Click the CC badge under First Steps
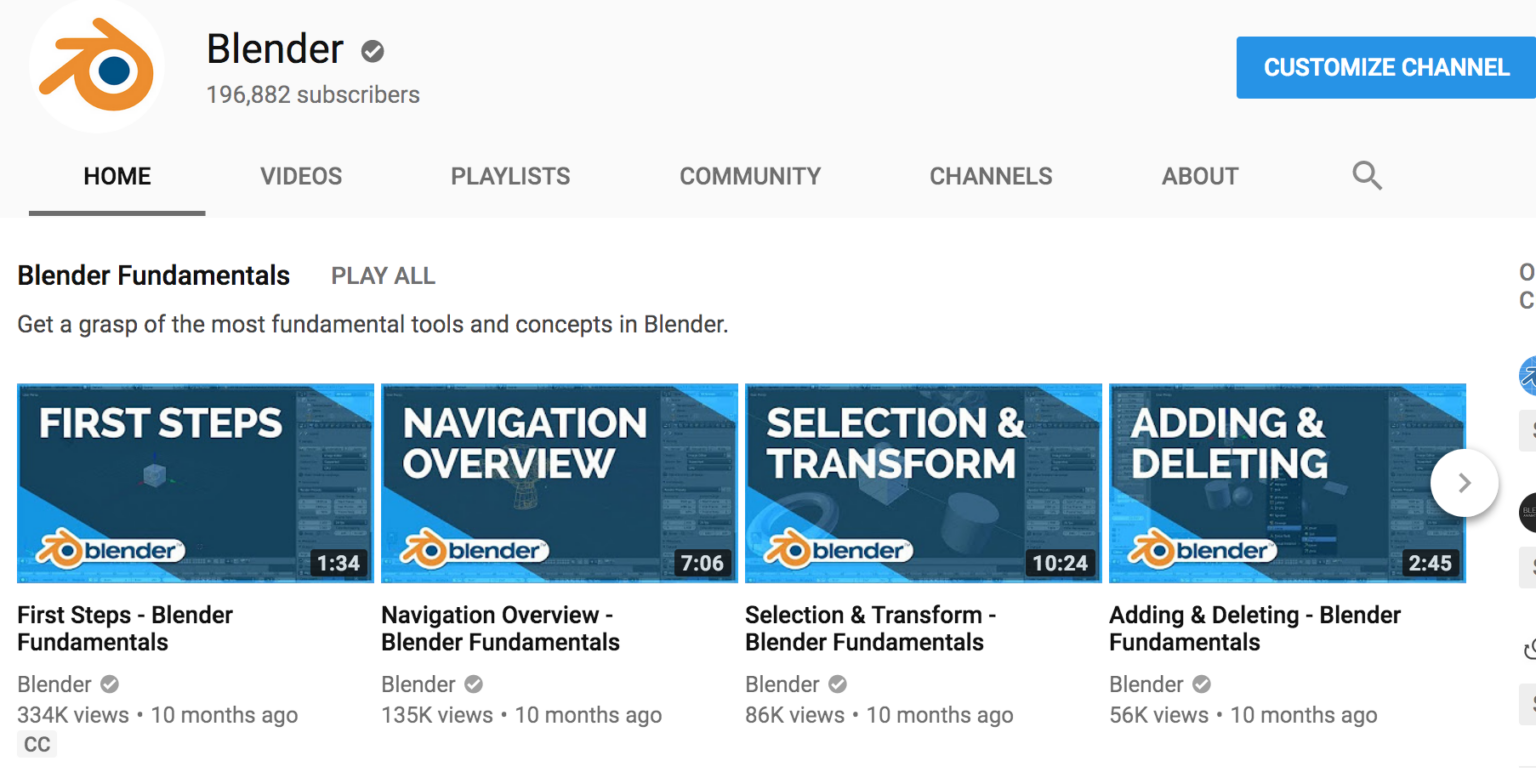Viewport: 1536px width, 772px height. [37, 744]
